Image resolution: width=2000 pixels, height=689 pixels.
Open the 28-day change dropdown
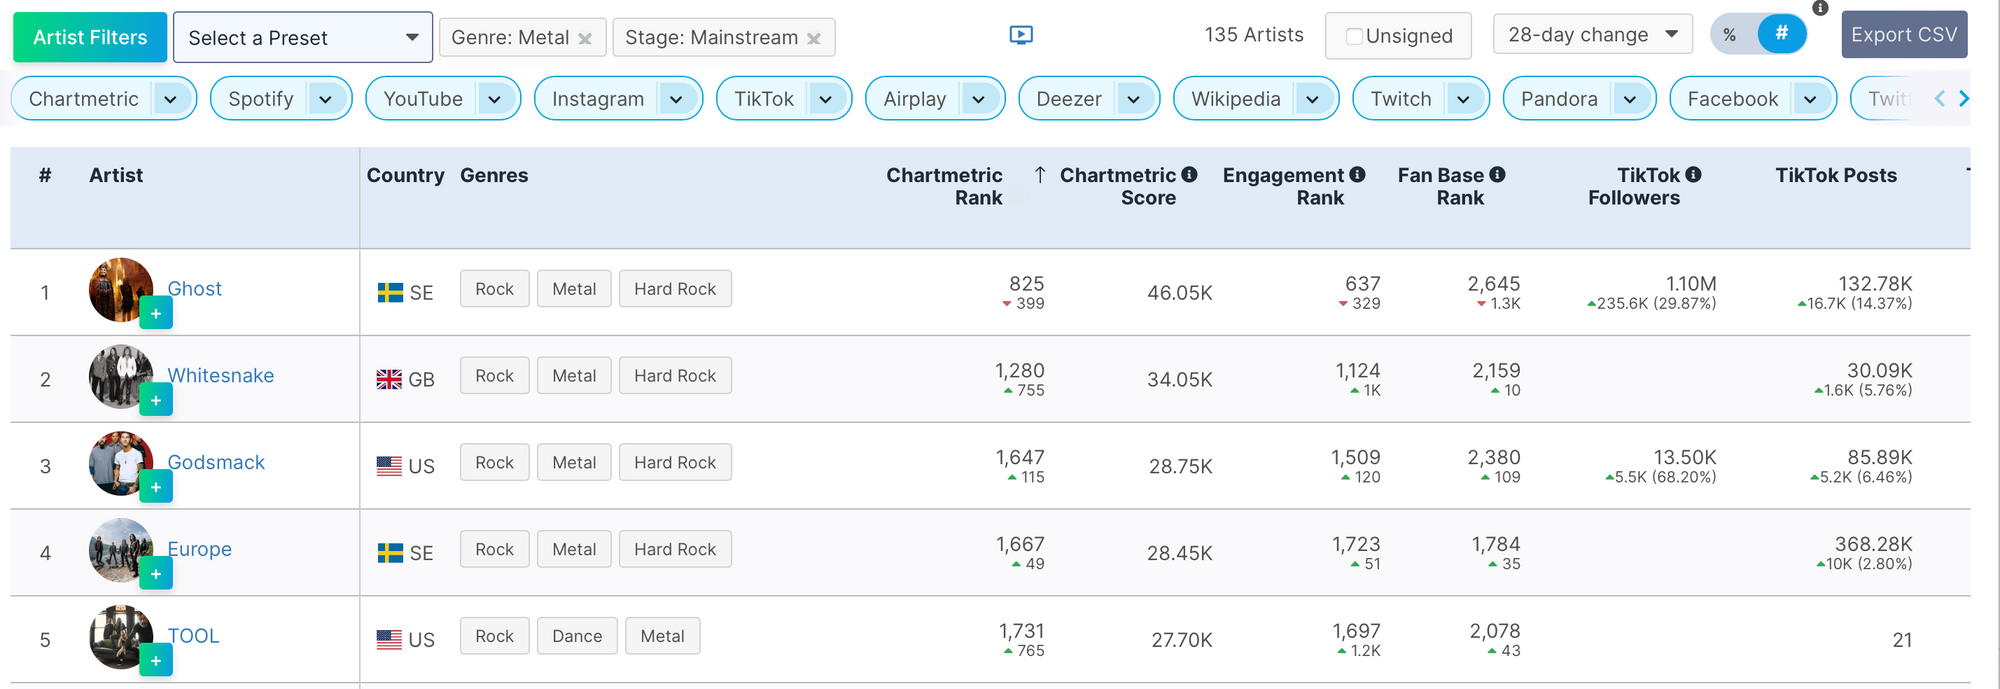pos(1592,35)
